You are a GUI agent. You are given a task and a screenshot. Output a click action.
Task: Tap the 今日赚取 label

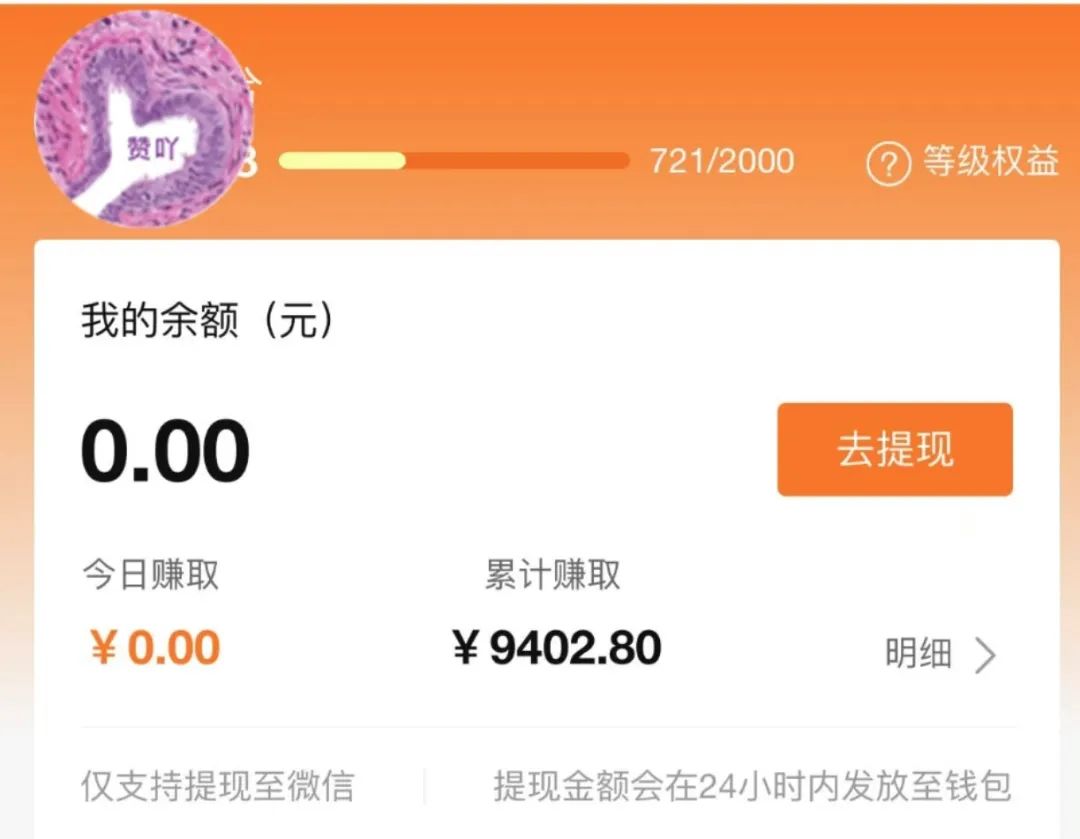[x=150, y=575]
